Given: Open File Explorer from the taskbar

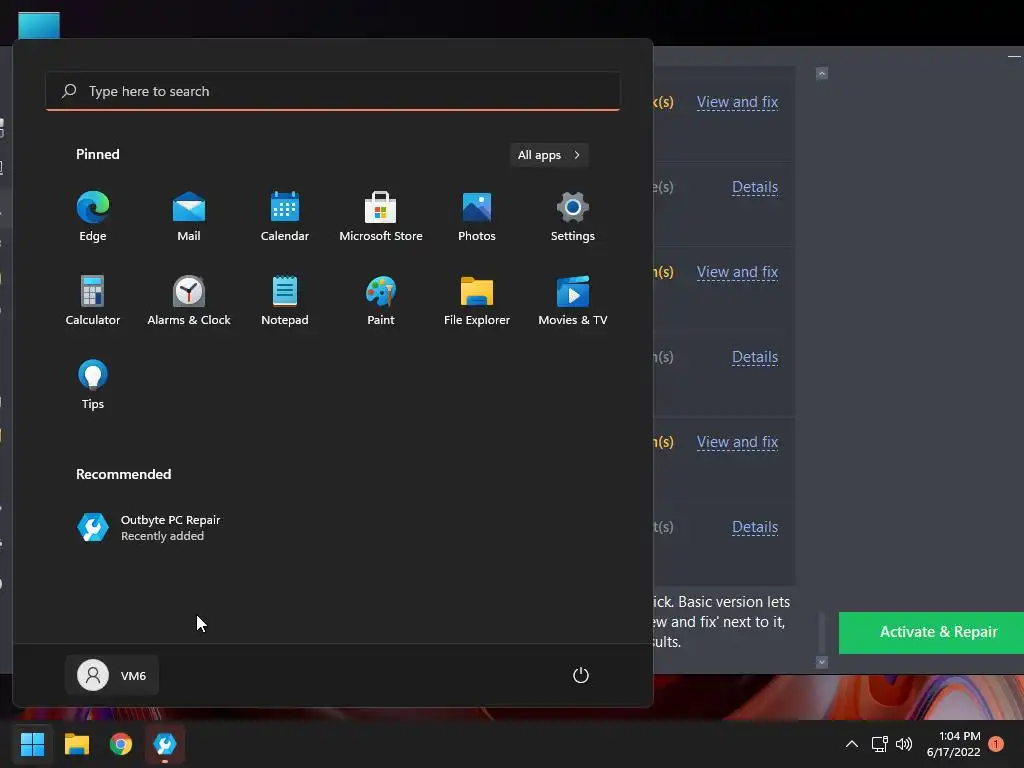Looking at the screenshot, I should pos(76,744).
